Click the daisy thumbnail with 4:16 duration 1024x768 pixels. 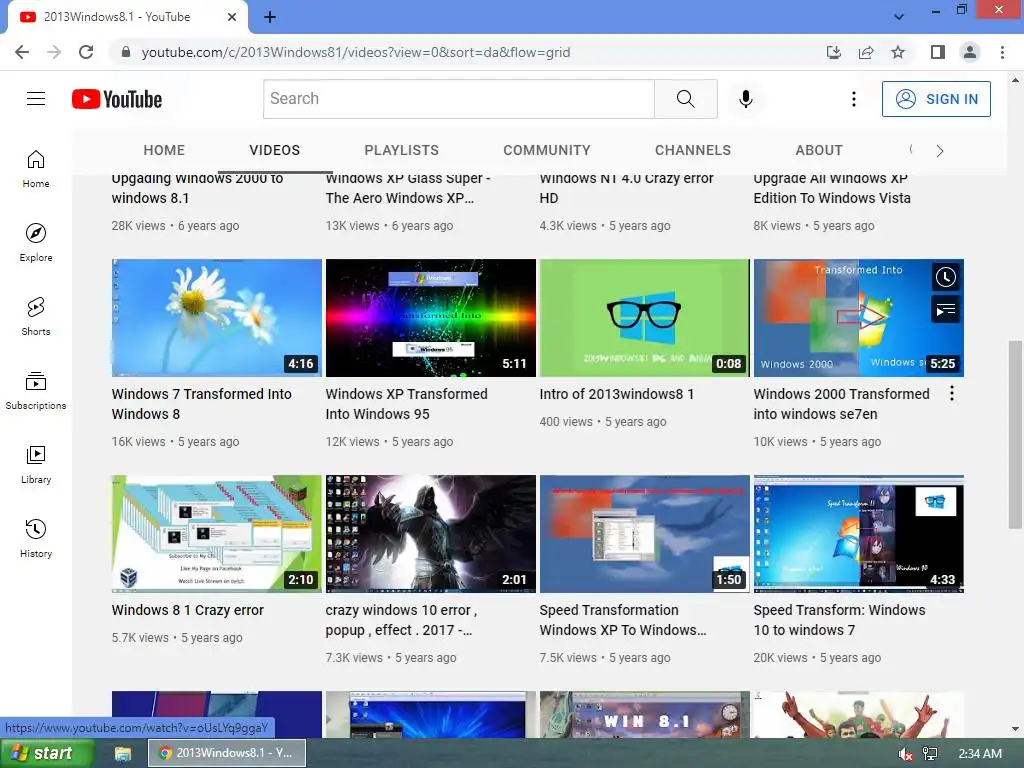tap(217, 318)
